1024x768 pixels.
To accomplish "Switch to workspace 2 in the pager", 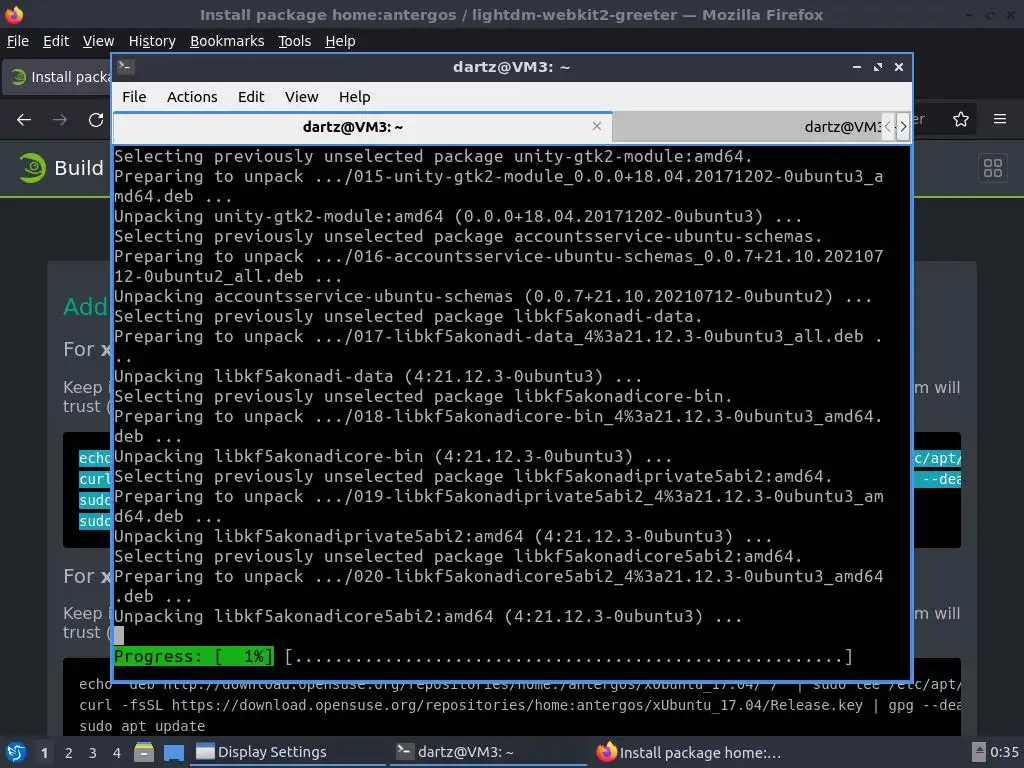I will [69, 753].
